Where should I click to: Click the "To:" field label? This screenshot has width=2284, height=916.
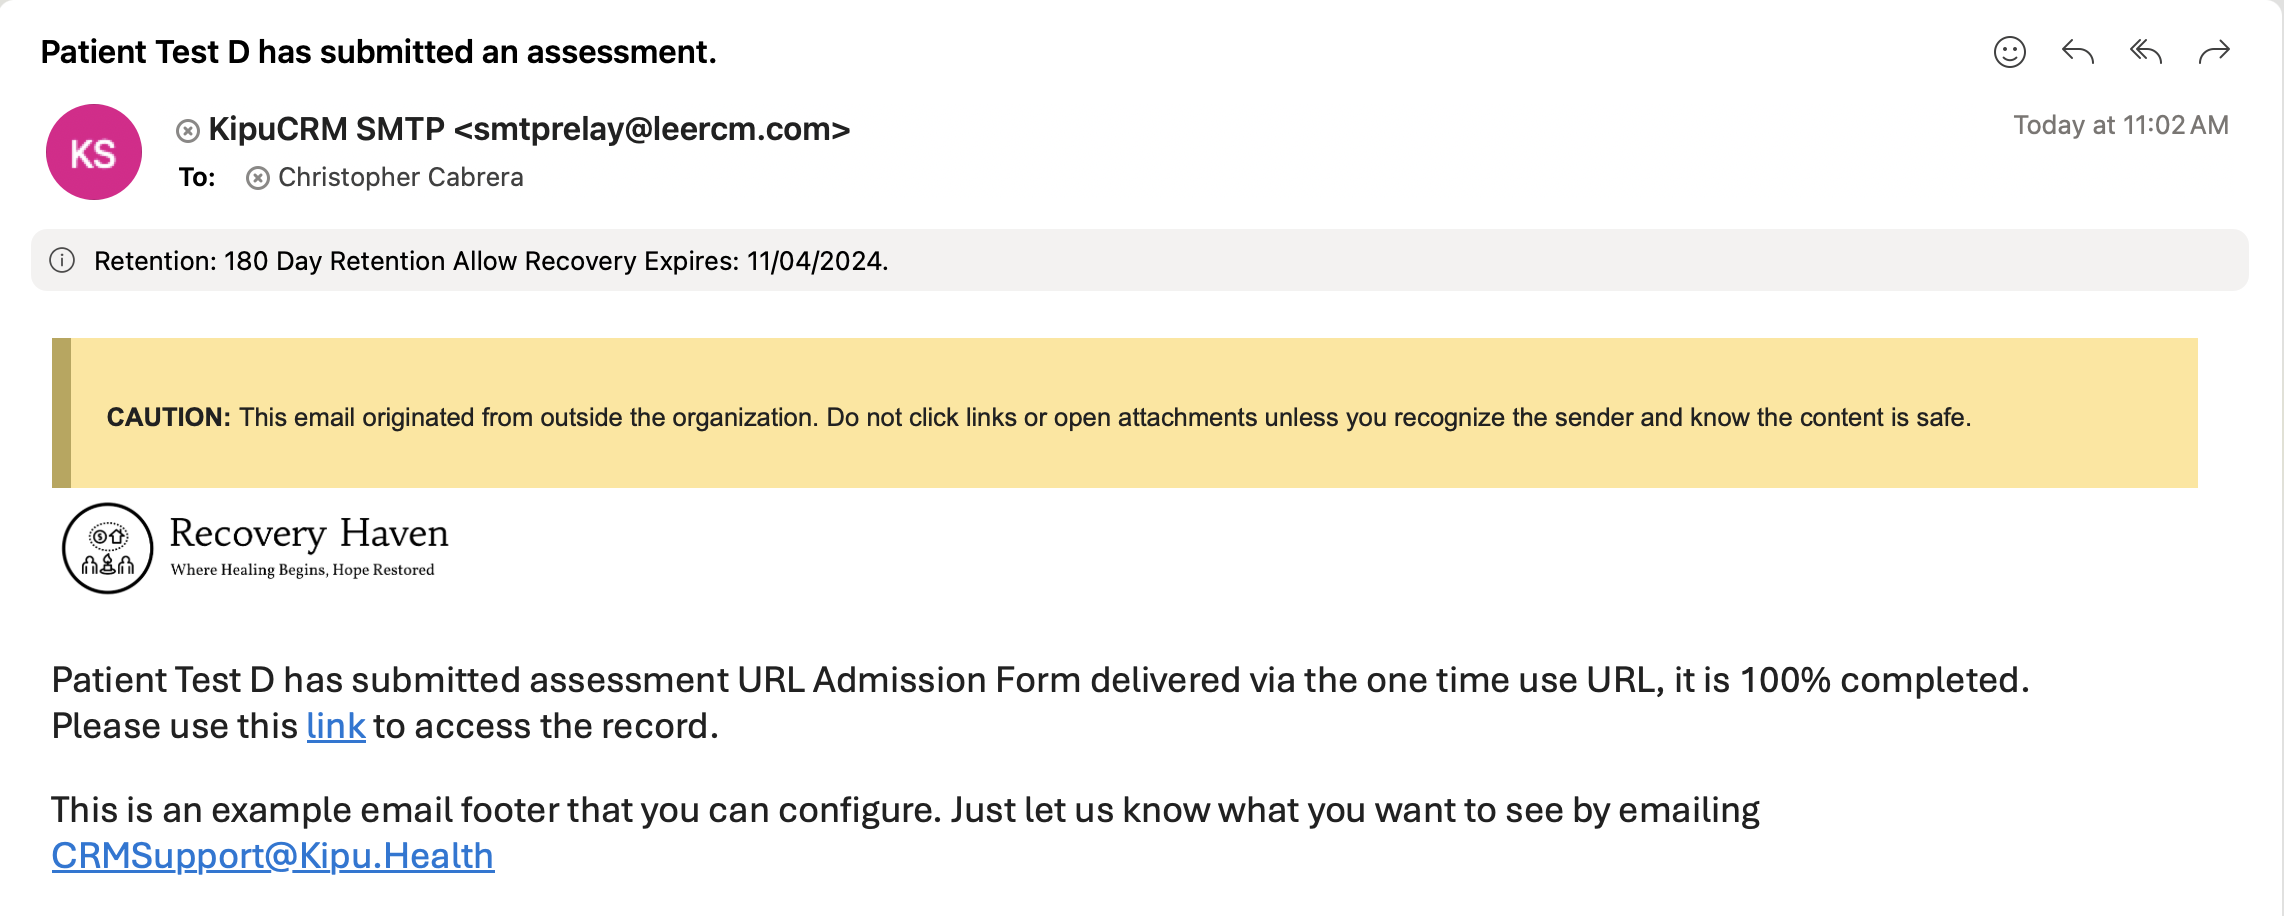pyautogui.click(x=197, y=177)
